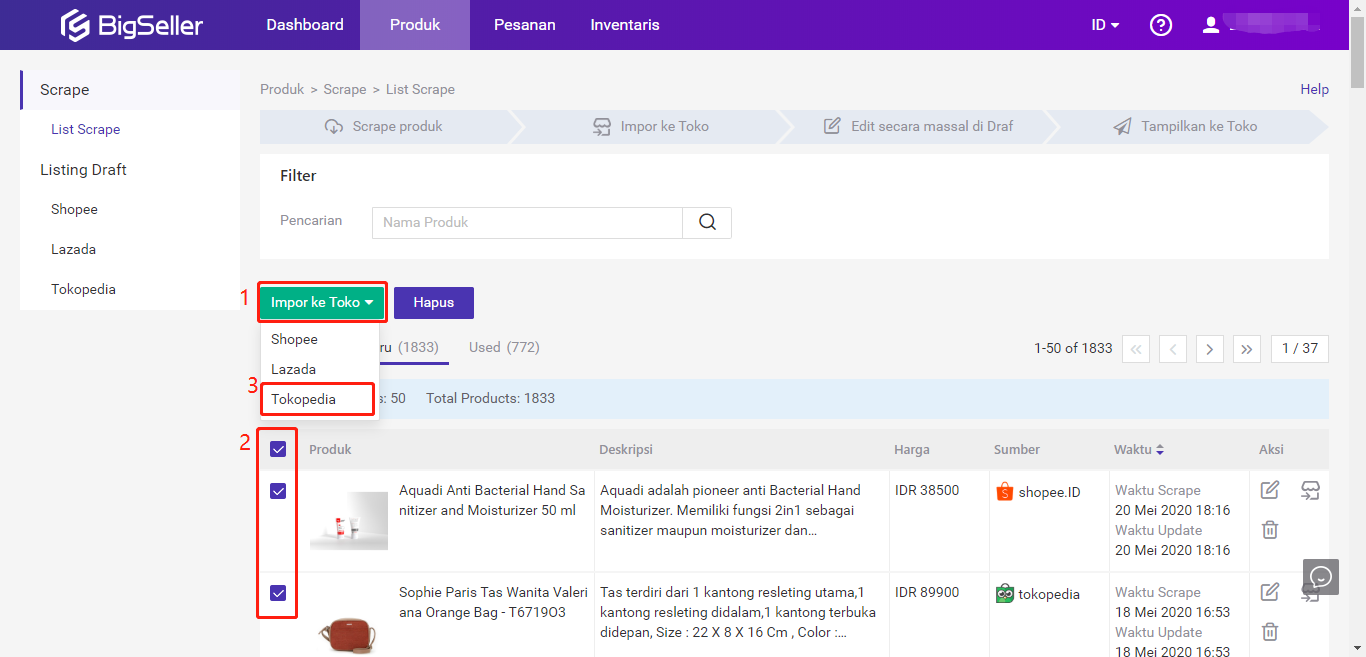Click the Scrape produk step

(x=384, y=127)
